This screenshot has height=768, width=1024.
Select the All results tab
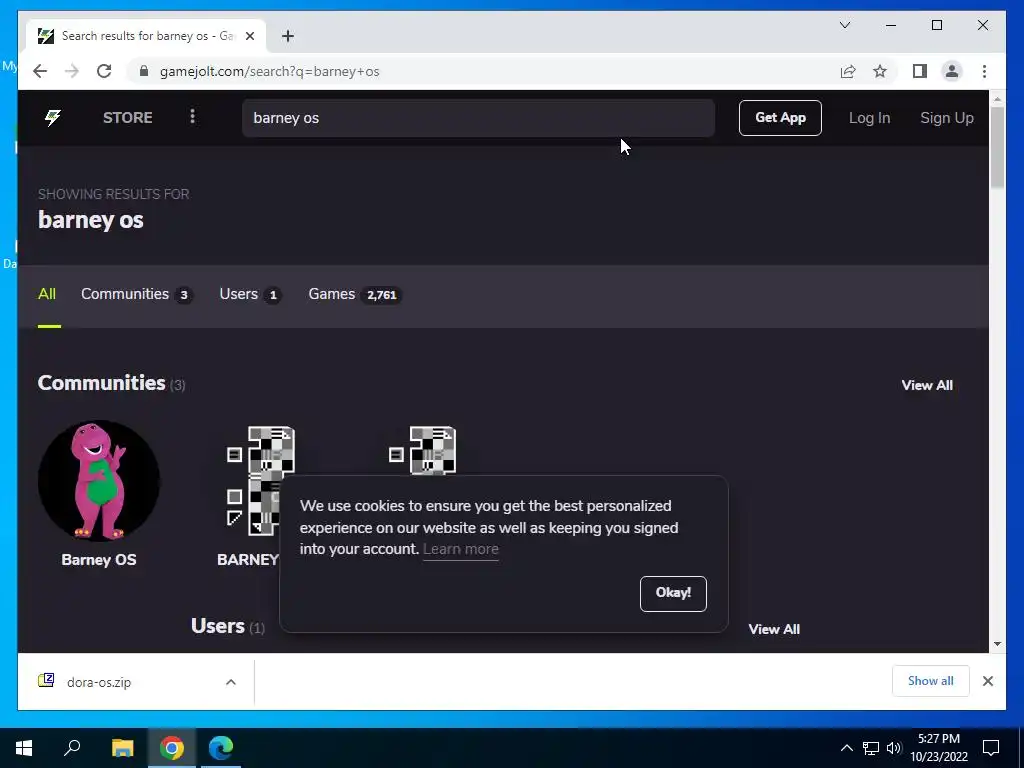(x=47, y=294)
